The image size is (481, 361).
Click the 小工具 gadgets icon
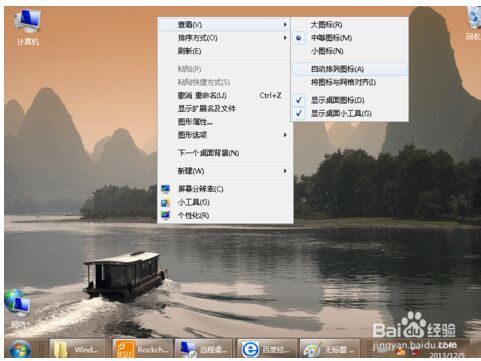click(x=165, y=202)
